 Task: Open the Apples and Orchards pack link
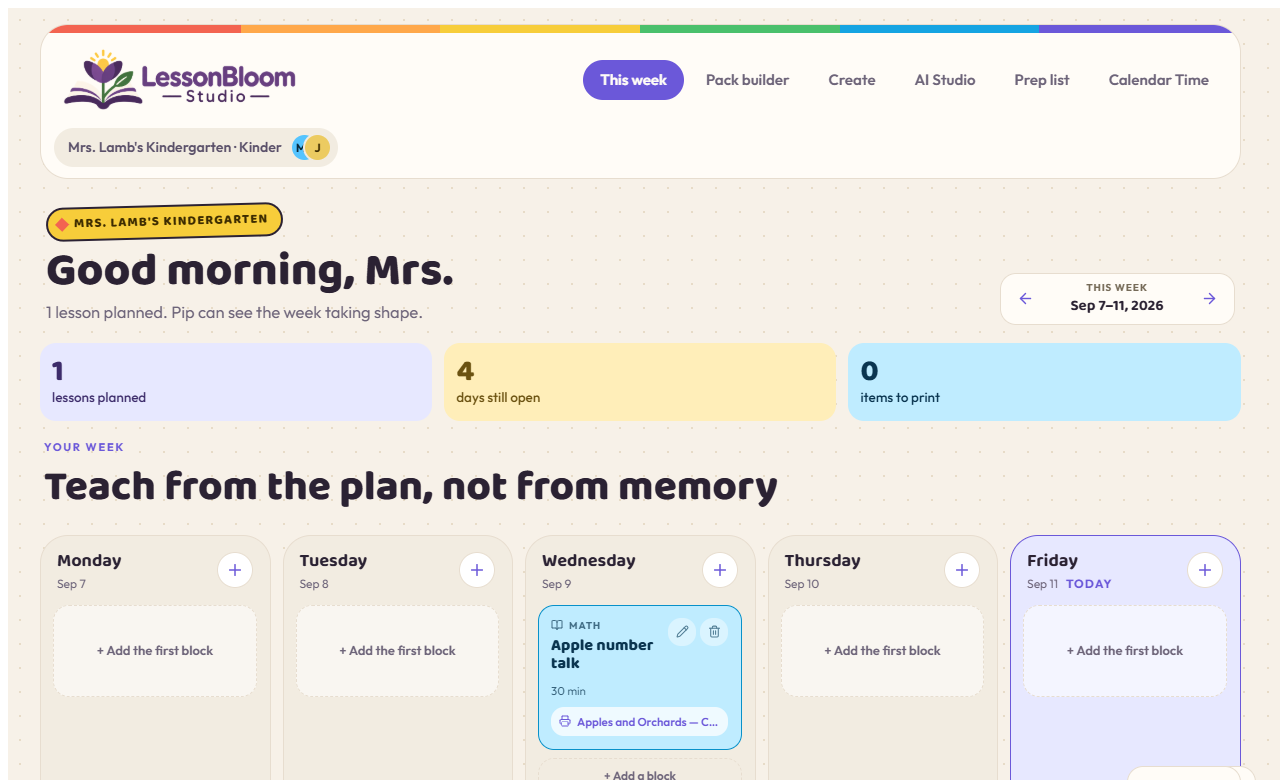tap(639, 722)
